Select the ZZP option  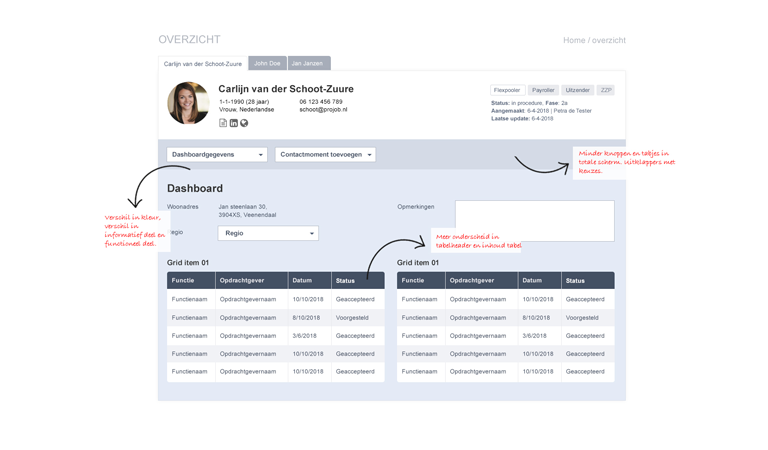(605, 90)
